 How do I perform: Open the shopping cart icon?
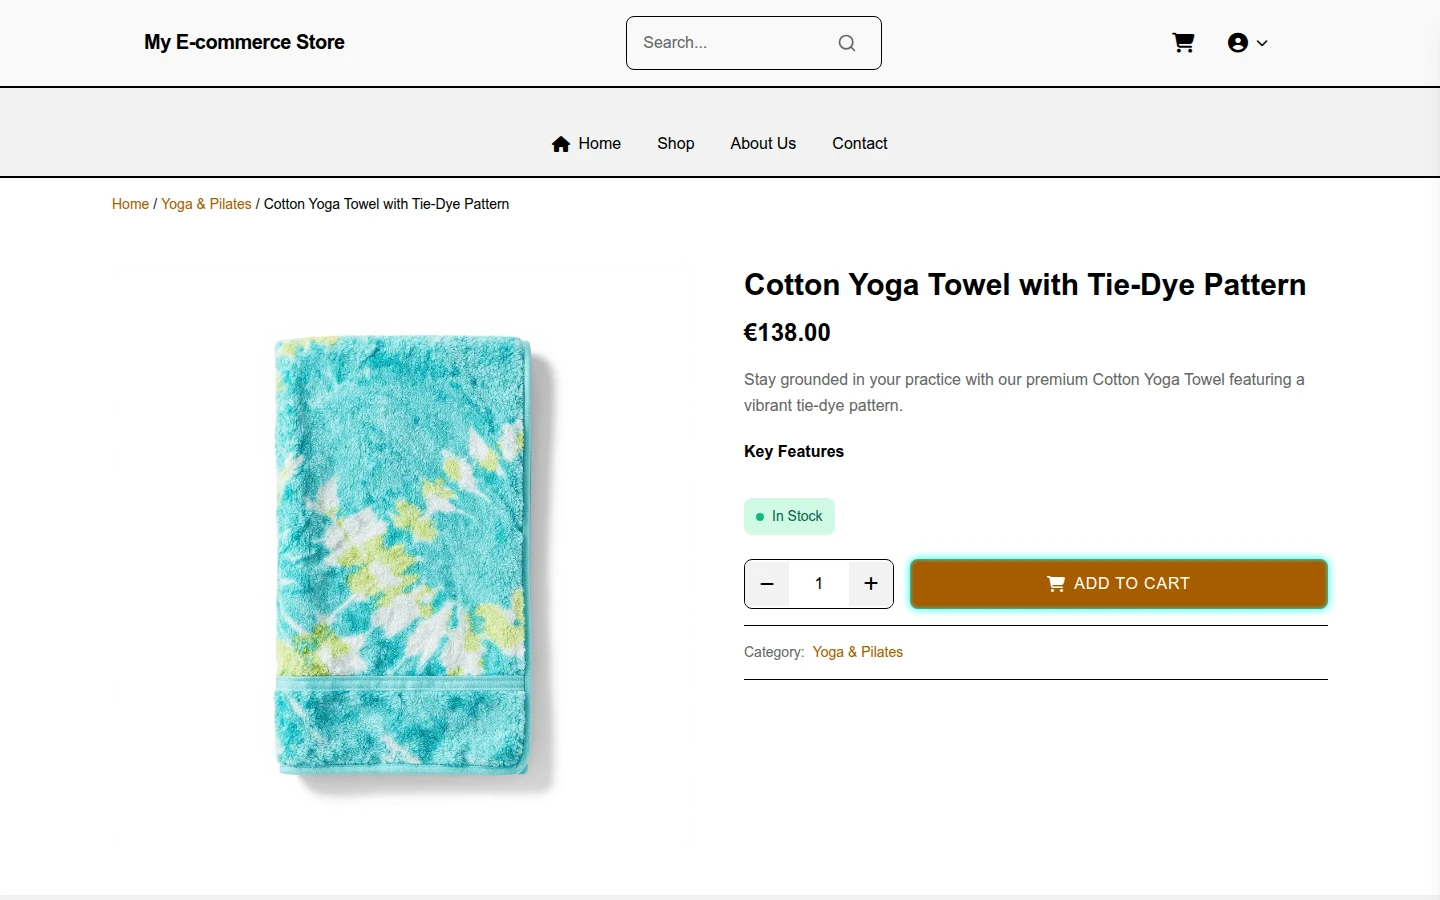click(x=1183, y=43)
